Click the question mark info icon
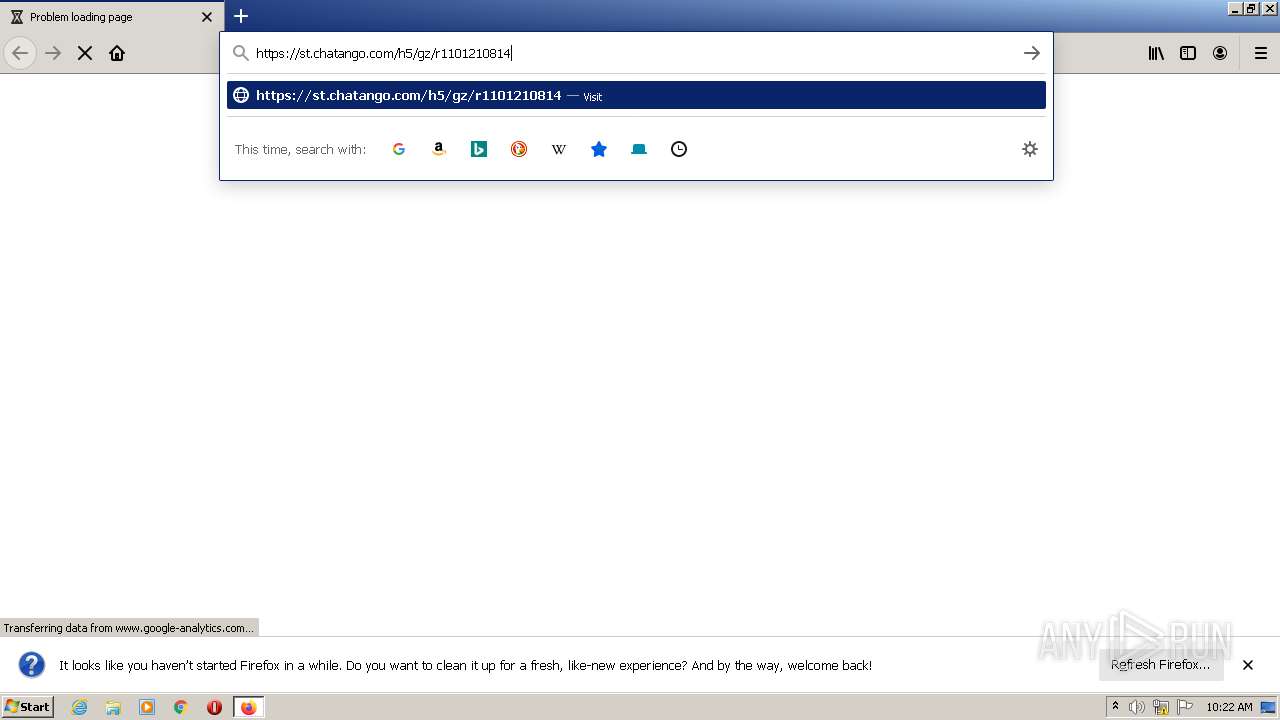 point(32,665)
